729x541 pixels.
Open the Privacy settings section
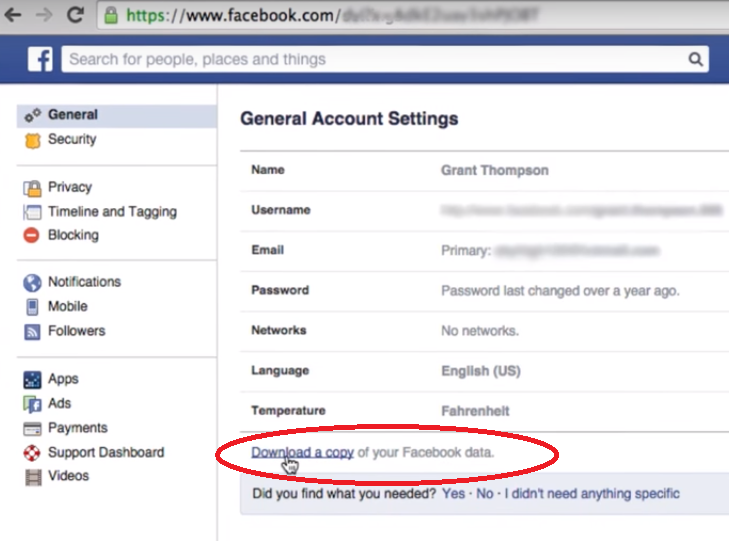(70, 187)
